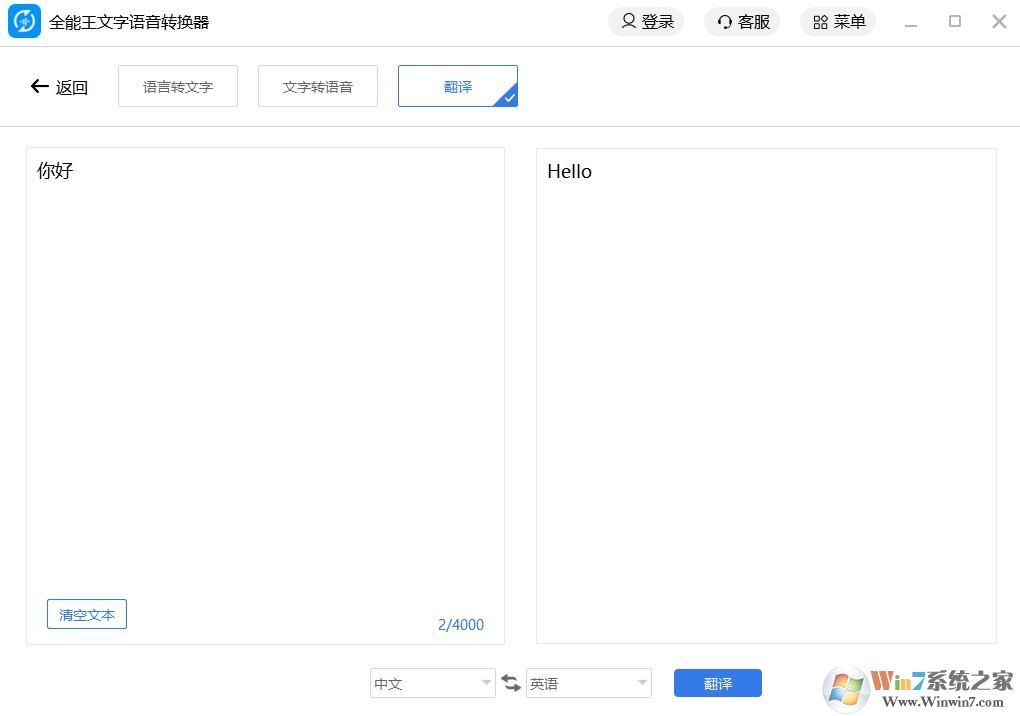Swap translation languages with the exchange arrows icon
Viewport: 1020px width, 716px height.
coord(511,682)
